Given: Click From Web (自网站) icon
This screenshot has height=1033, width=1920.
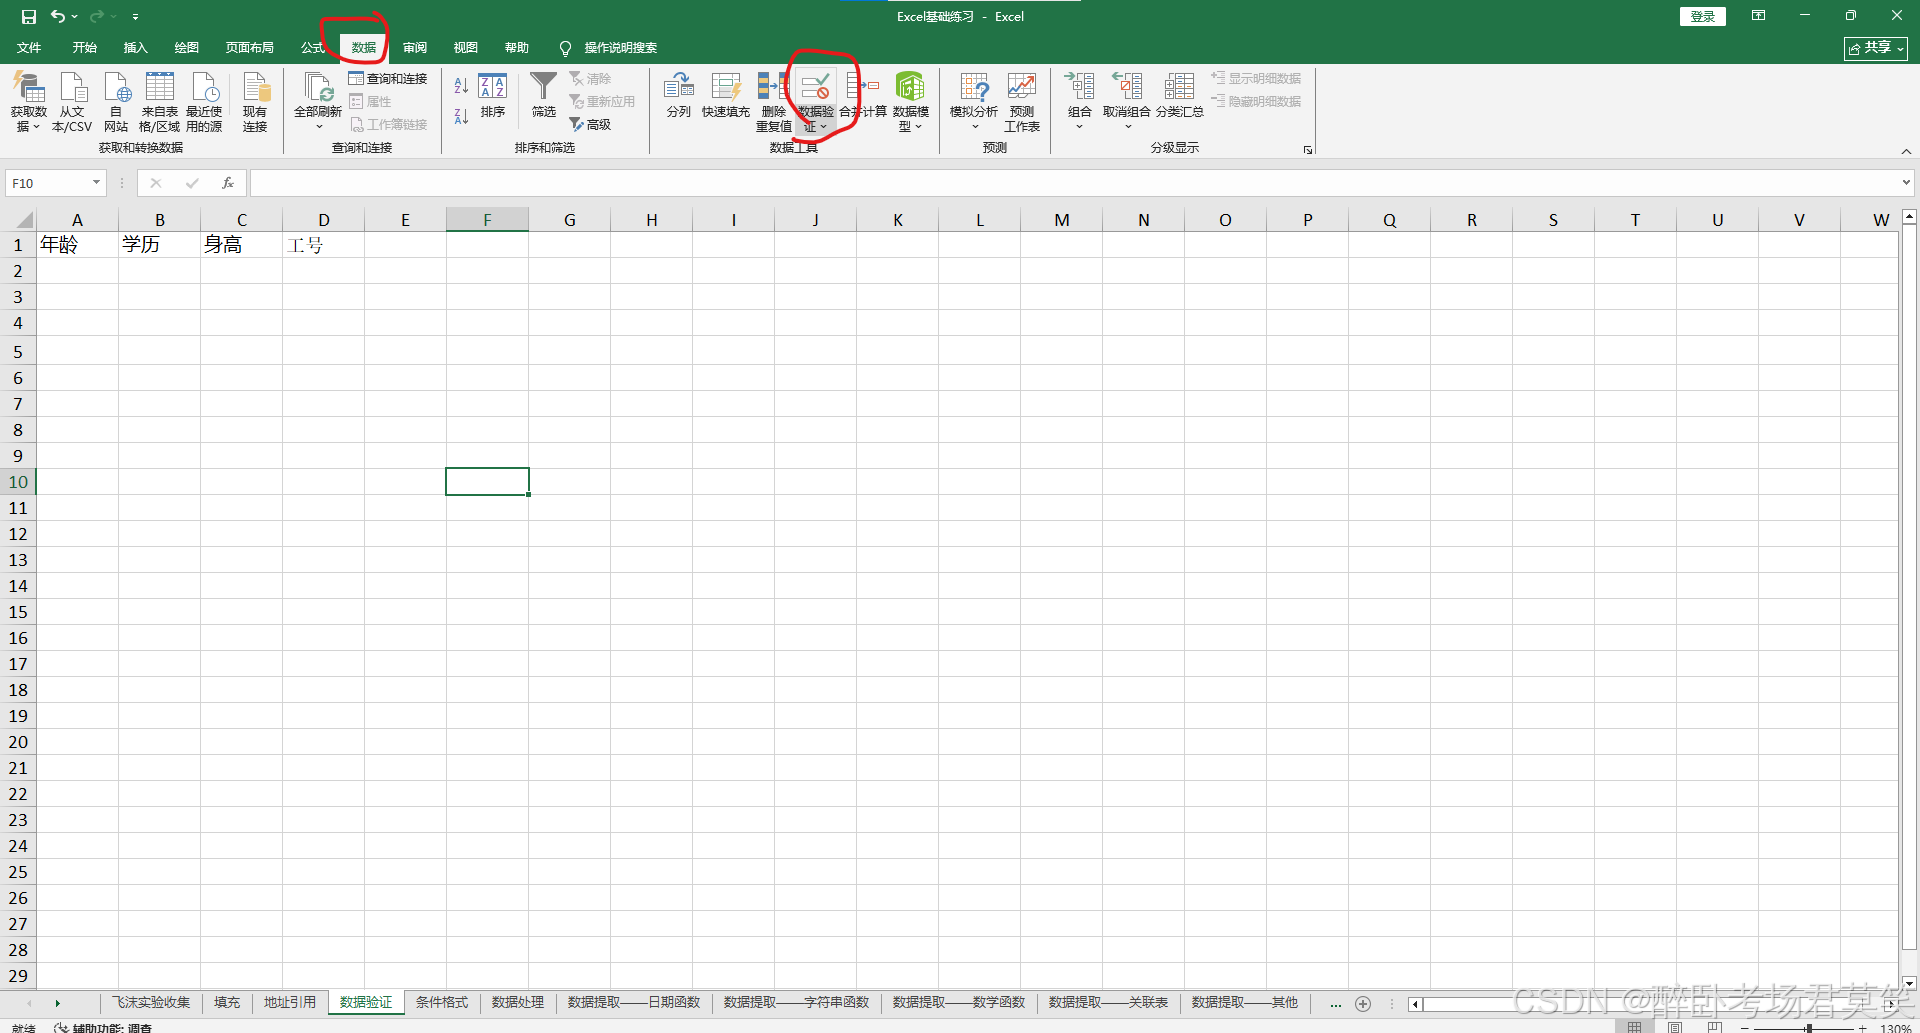Looking at the screenshot, I should tap(116, 101).
